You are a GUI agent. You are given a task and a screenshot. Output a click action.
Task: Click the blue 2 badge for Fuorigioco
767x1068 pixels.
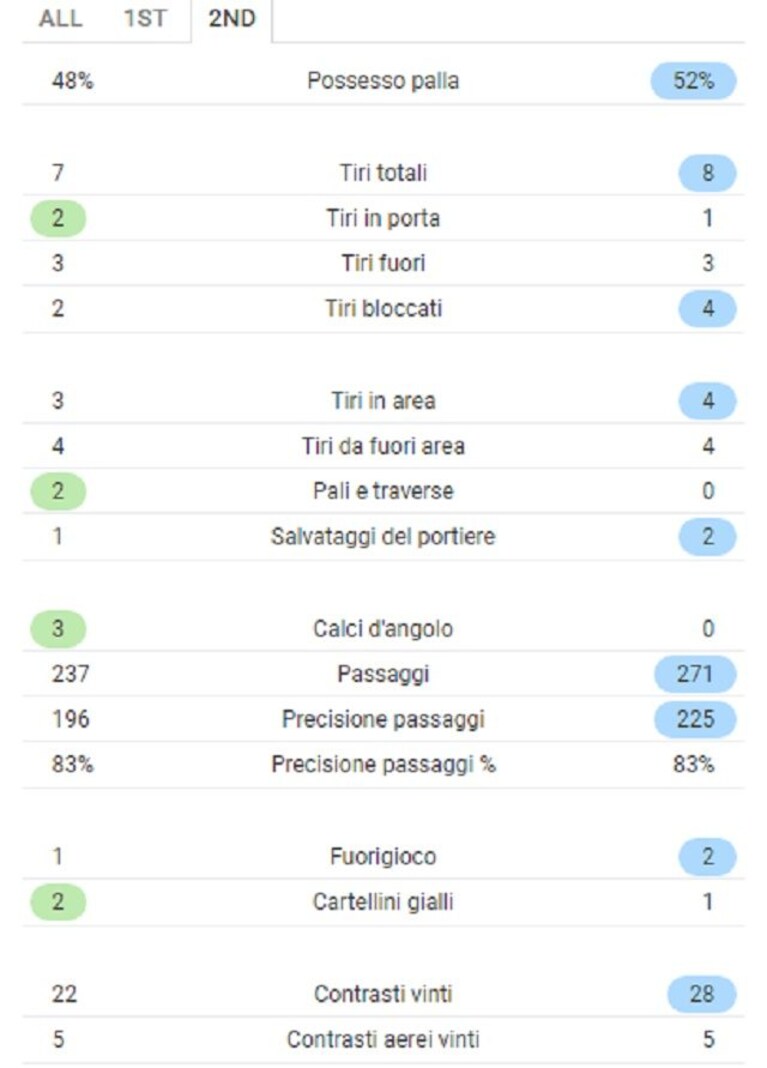(x=707, y=856)
